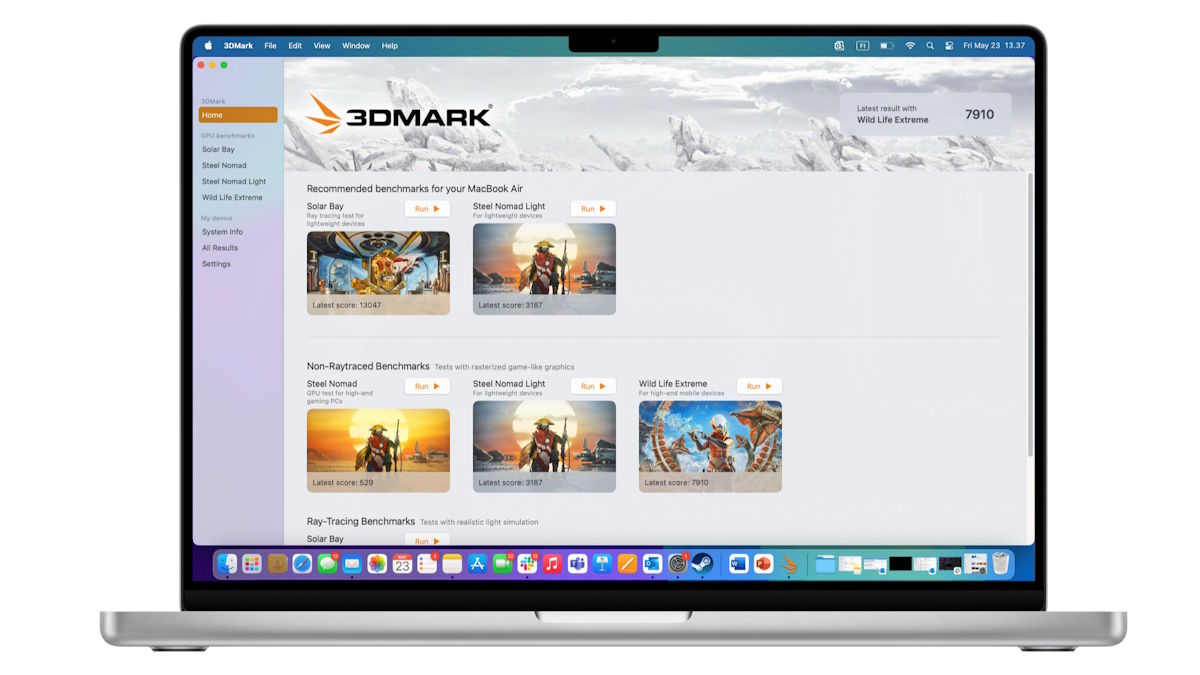This screenshot has height=675, width=1200.
Task: Open the Fi input source menu
Action: click(x=862, y=45)
